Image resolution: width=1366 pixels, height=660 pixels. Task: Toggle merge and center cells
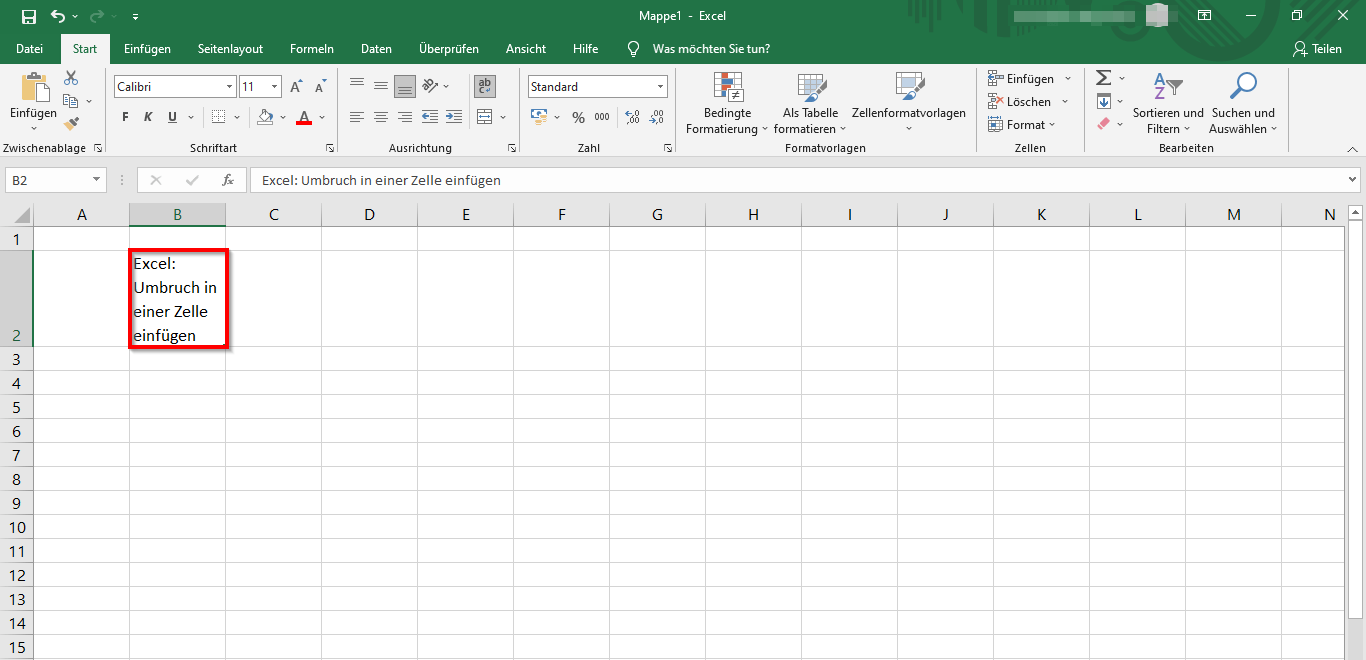(x=485, y=117)
